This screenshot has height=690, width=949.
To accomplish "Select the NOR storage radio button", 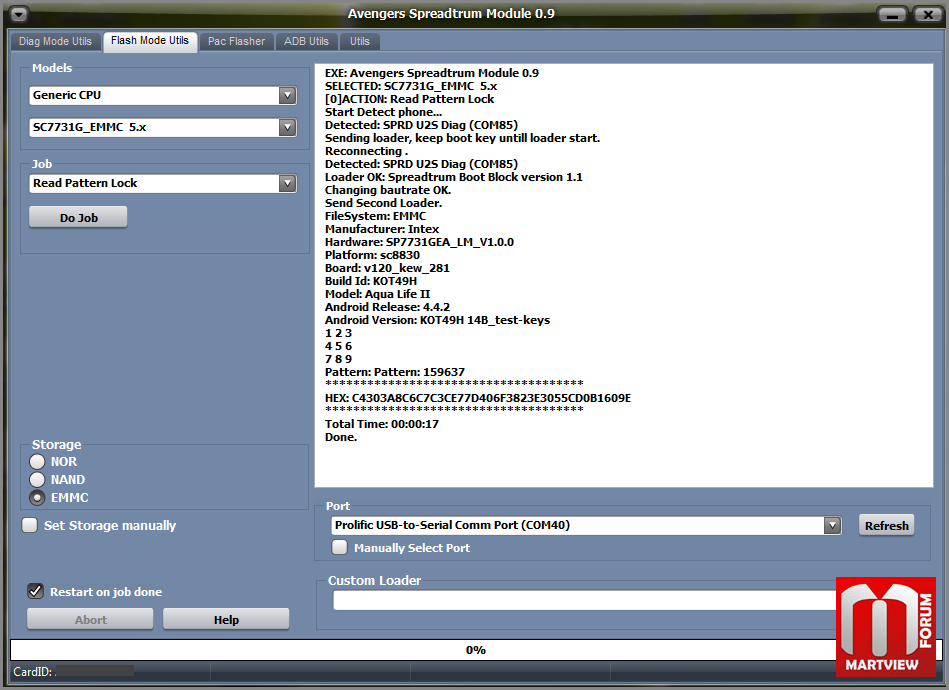I will click(37, 461).
